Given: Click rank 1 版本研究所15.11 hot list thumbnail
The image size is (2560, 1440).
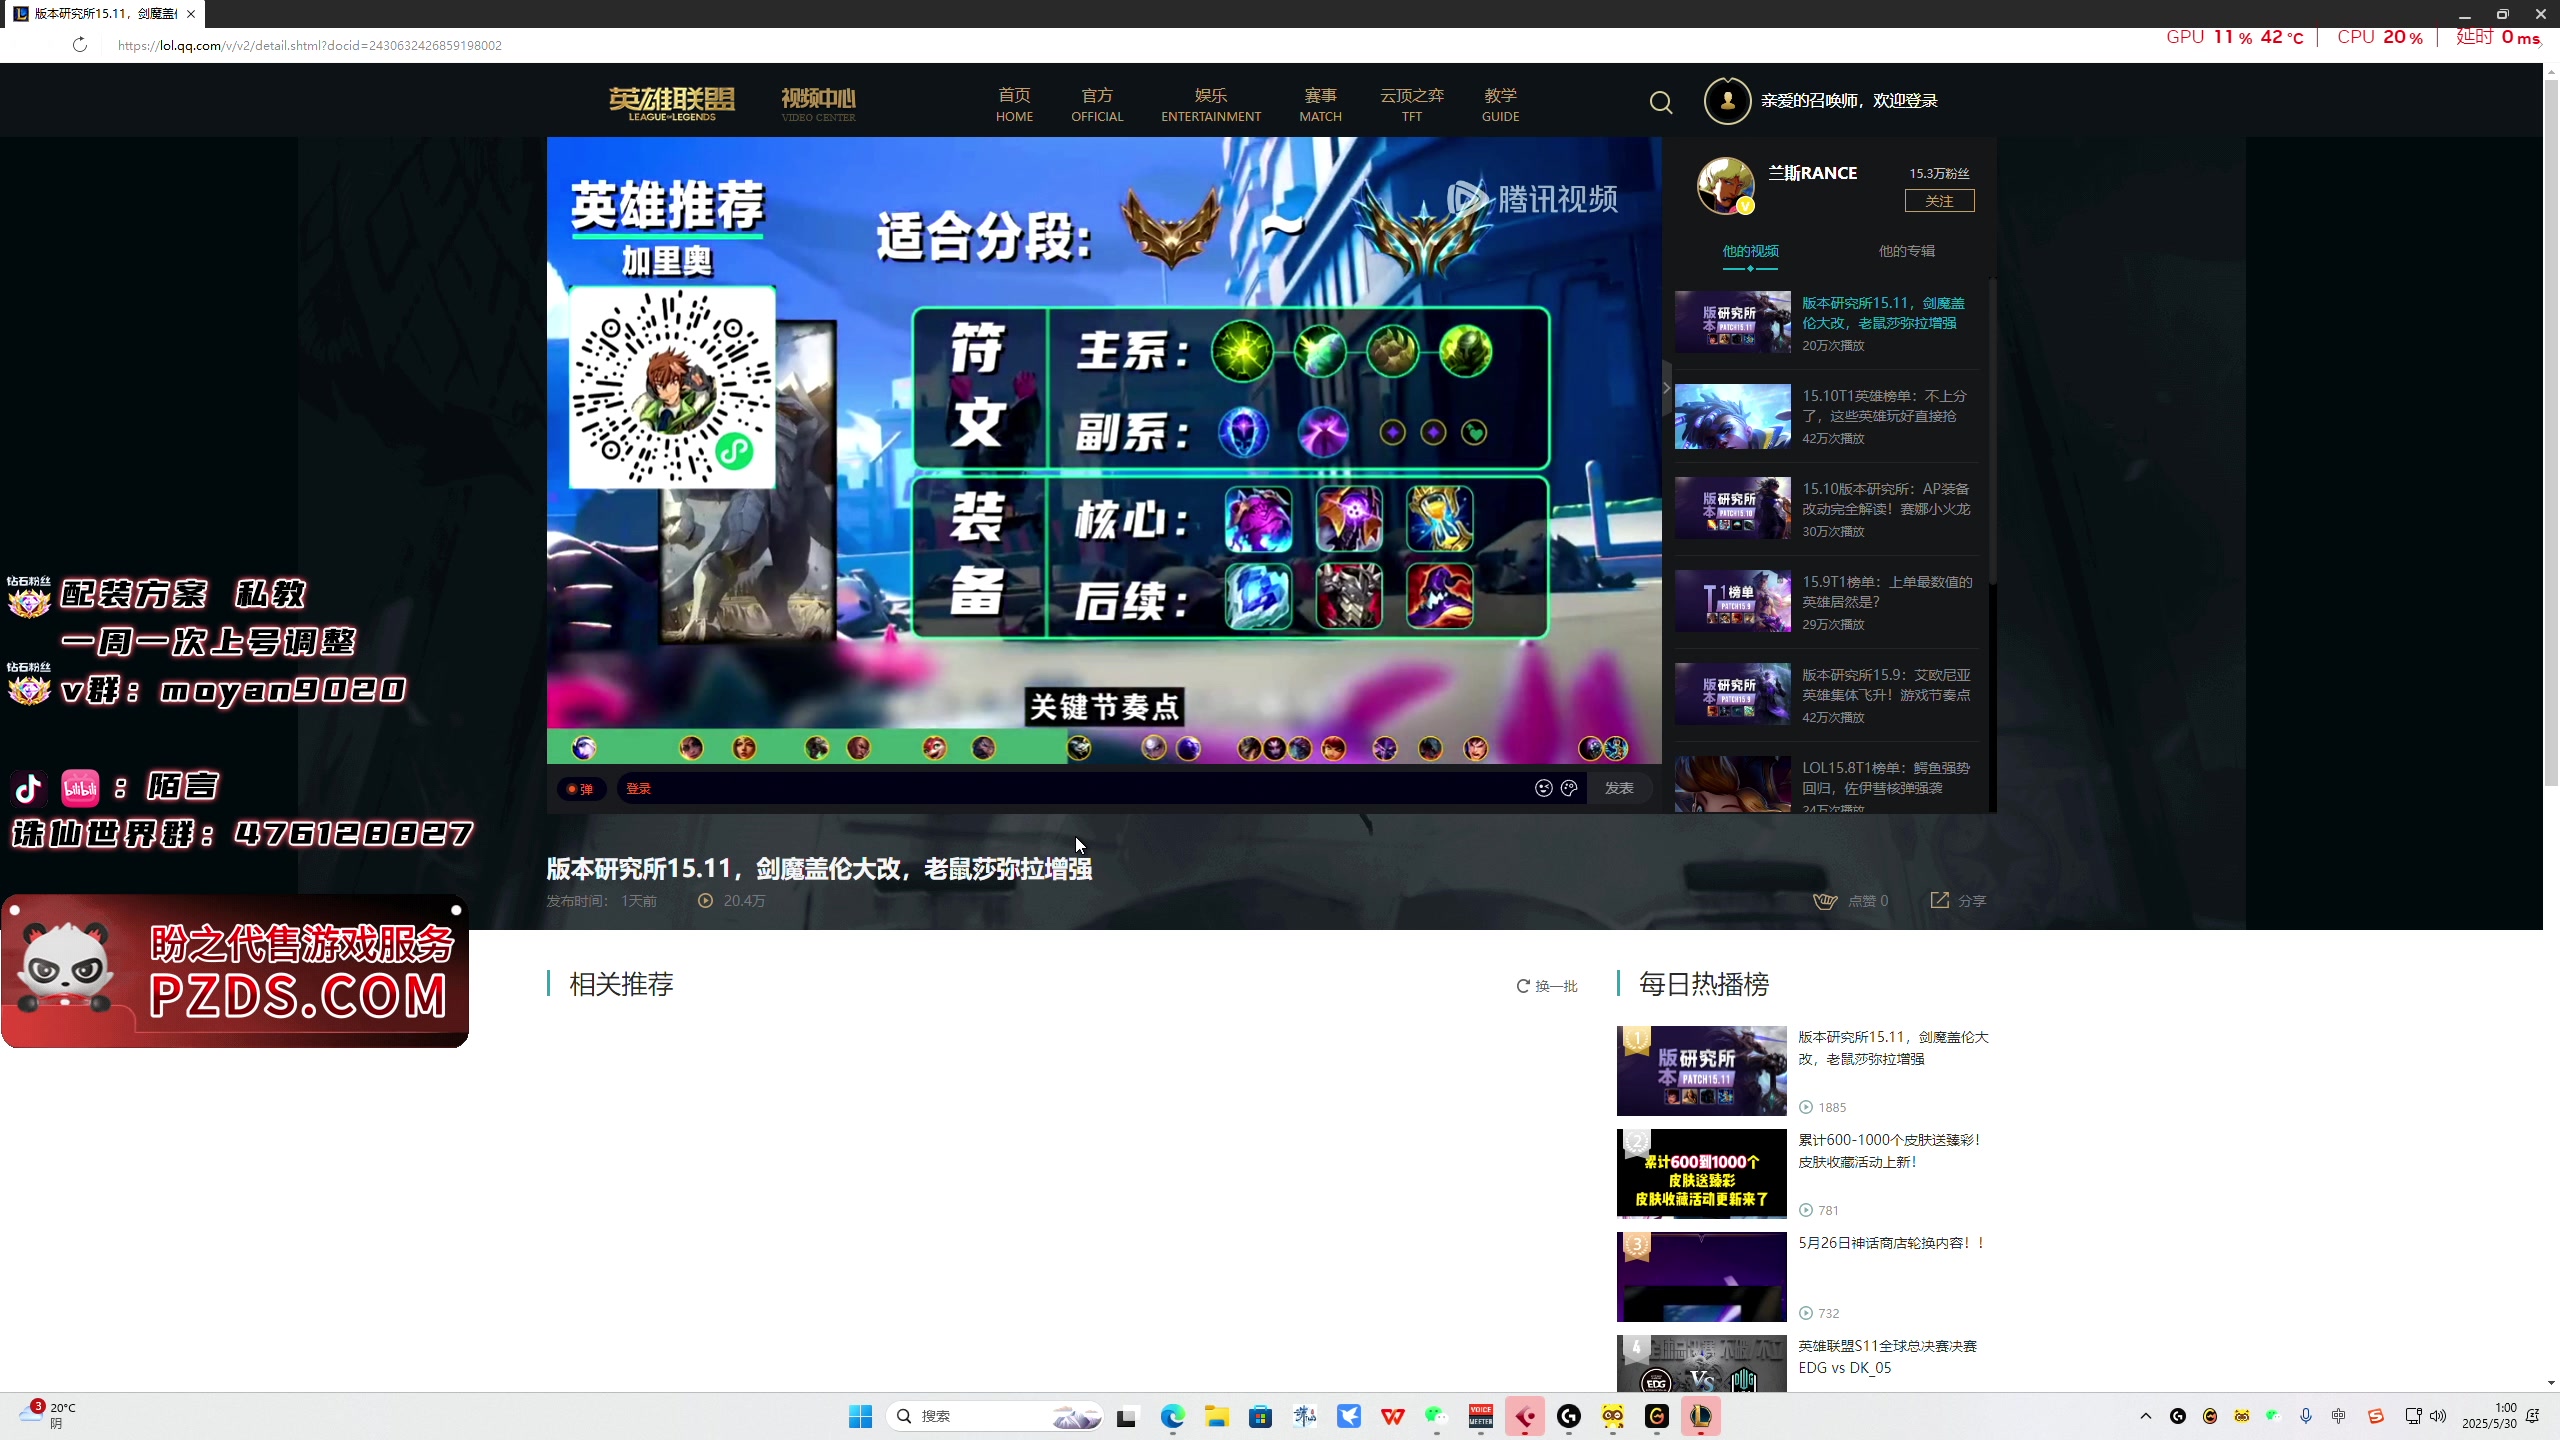Looking at the screenshot, I should (1701, 1071).
